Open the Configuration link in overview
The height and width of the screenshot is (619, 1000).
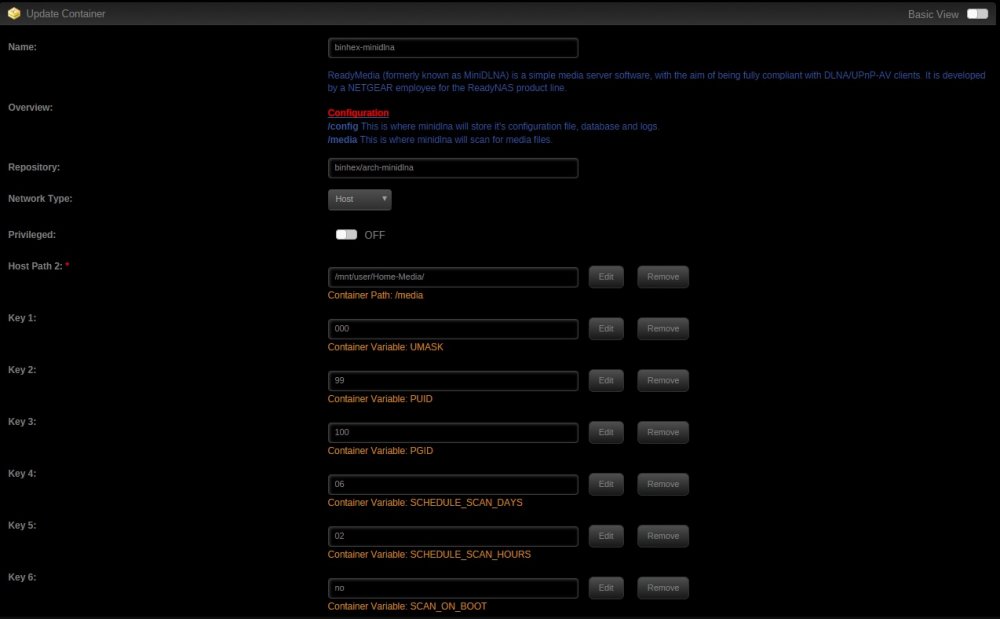point(358,113)
